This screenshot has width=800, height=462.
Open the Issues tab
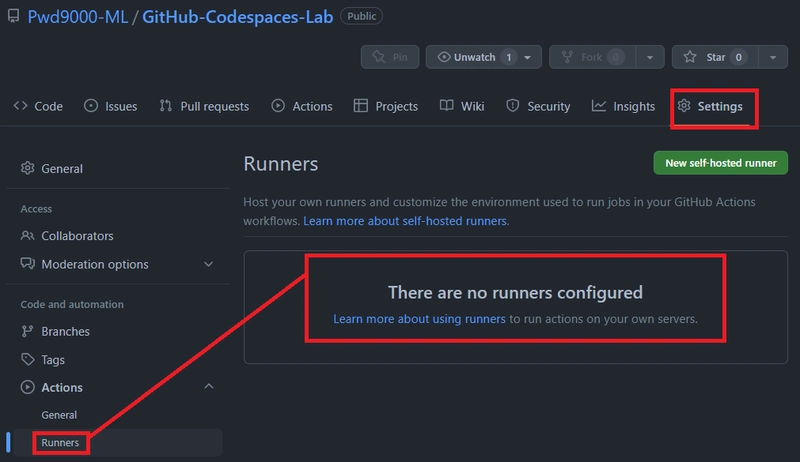111,106
